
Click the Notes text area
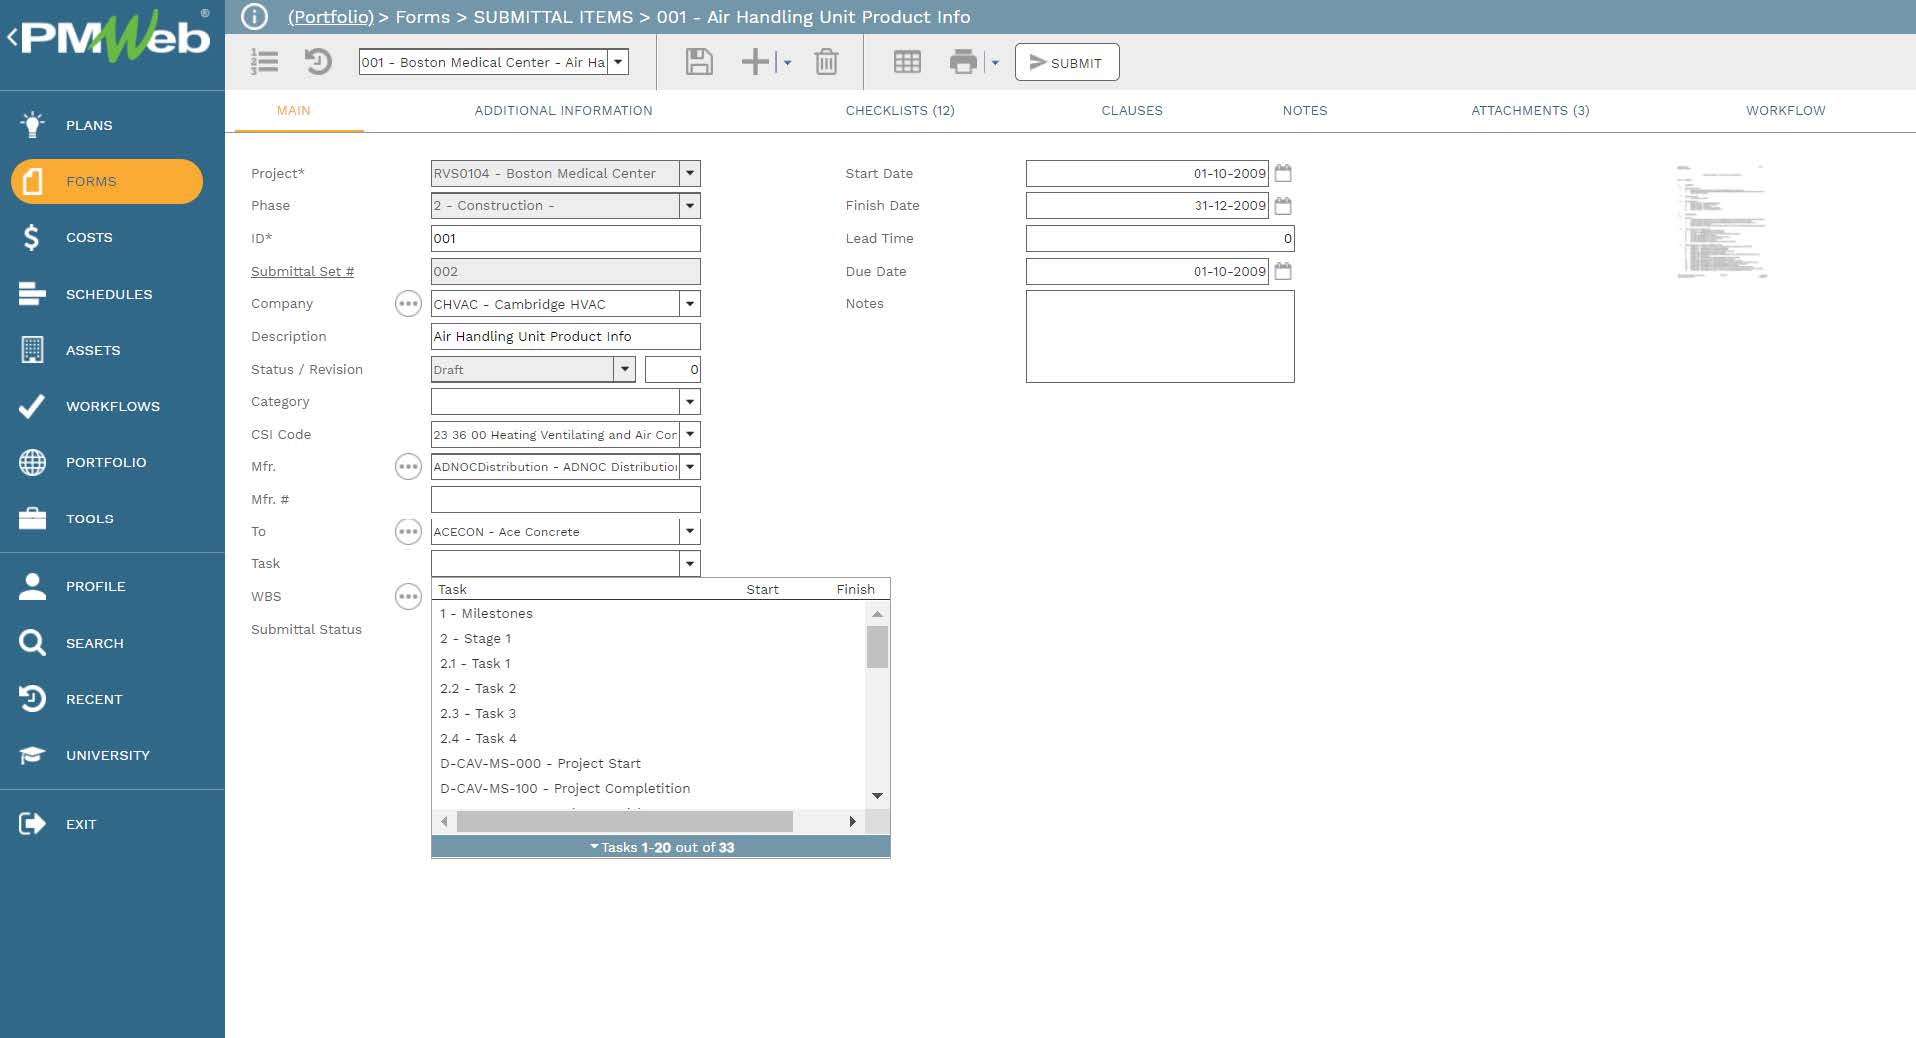(1160, 336)
